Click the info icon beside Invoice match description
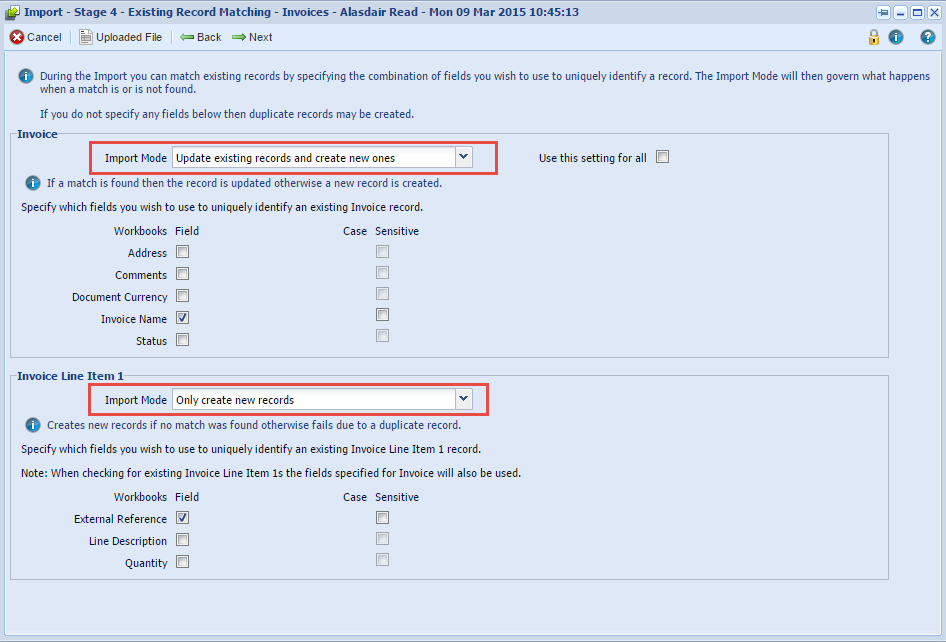Viewport: 946px width, 642px height. pyautogui.click(x=33, y=183)
